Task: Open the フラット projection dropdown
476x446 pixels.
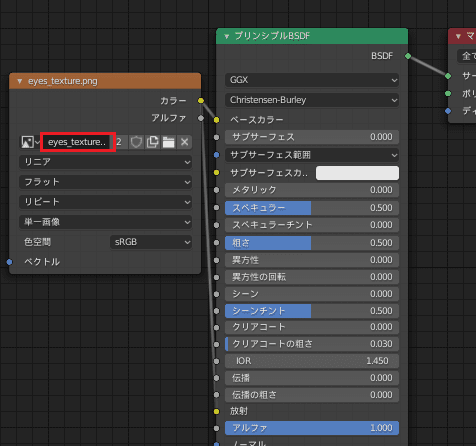Action: (x=105, y=182)
